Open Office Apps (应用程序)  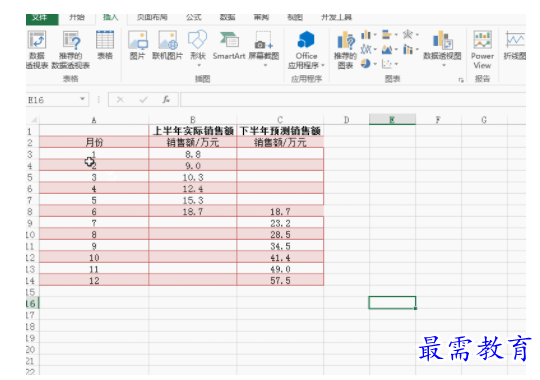click(306, 49)
